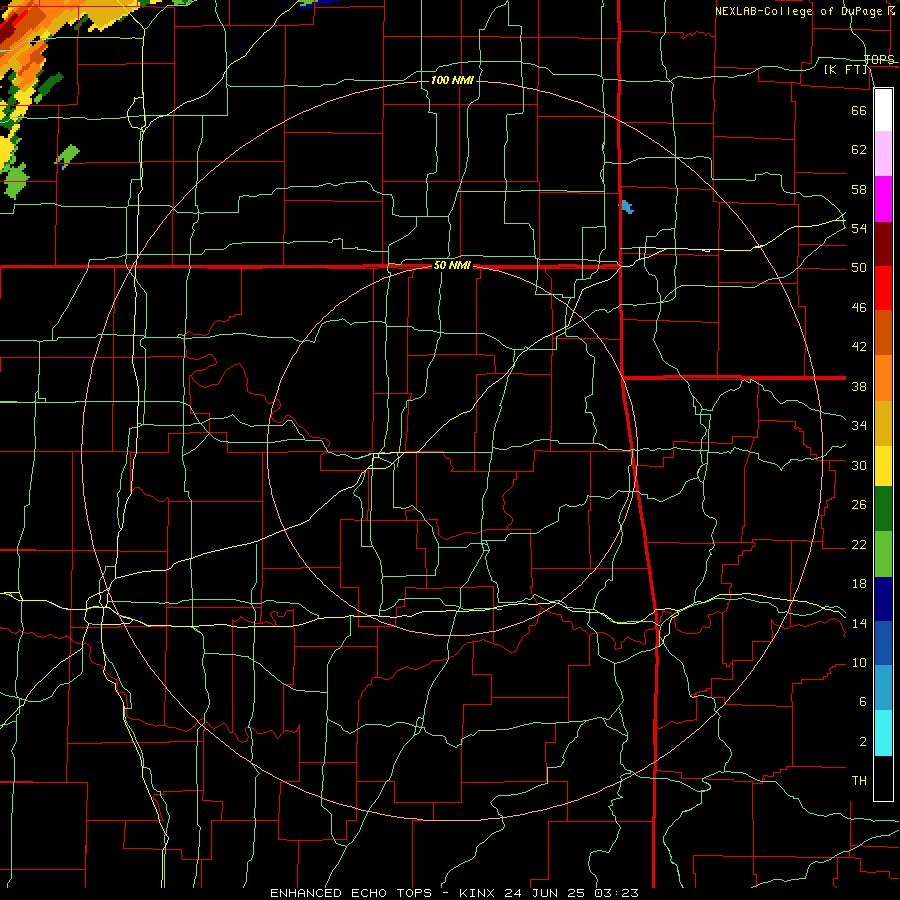The width and height of the screenshot is (900, 900).
Task: Click the legend value "26"
Action: 859,505
